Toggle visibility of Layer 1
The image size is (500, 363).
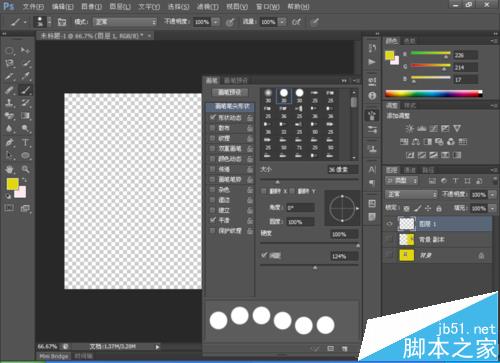389,224
